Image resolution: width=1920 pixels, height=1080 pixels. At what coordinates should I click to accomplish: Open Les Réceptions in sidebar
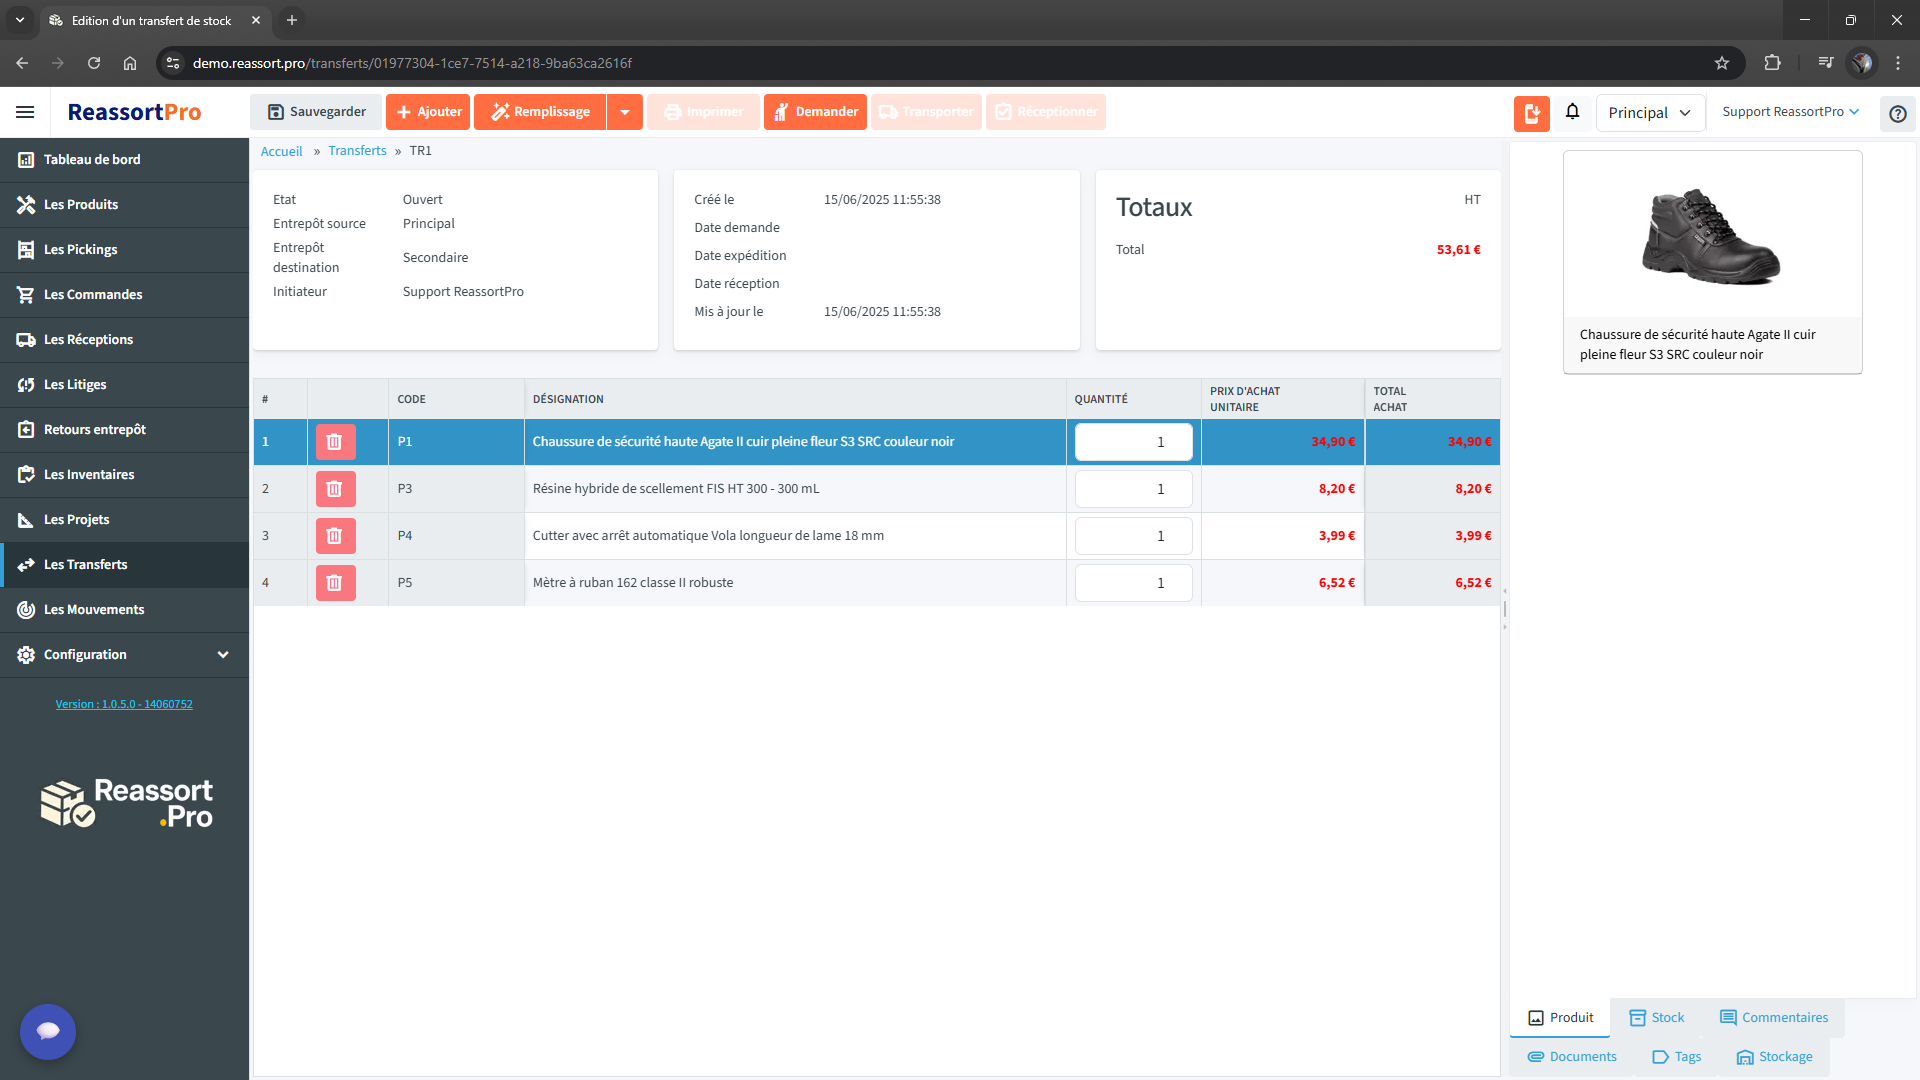click(124, 340)
